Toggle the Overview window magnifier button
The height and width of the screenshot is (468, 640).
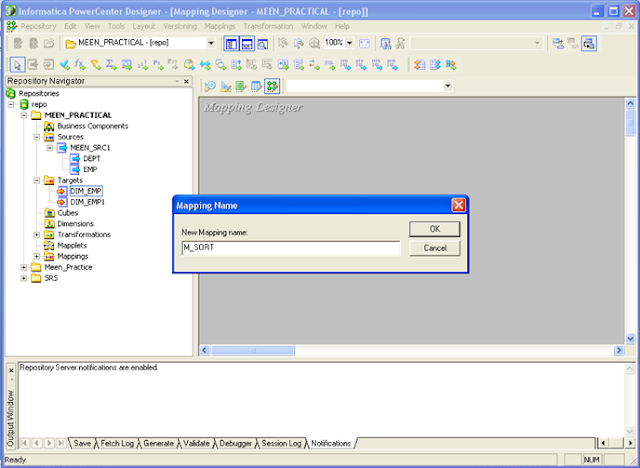click(x=262, y=43)
